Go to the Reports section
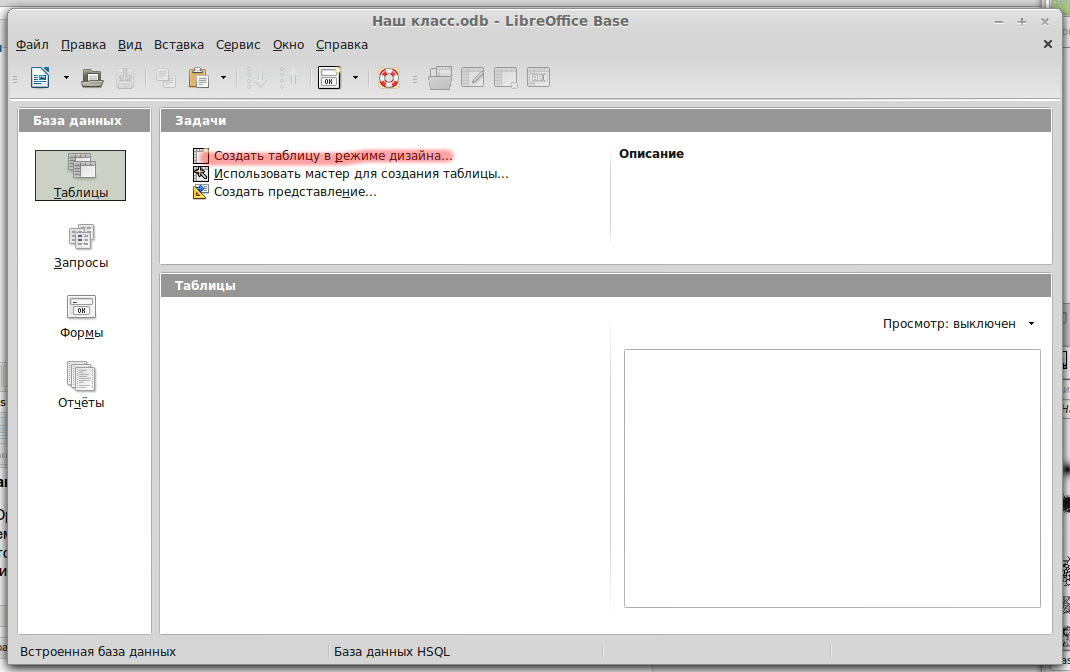1070x672 pixels. click(81, 386)
